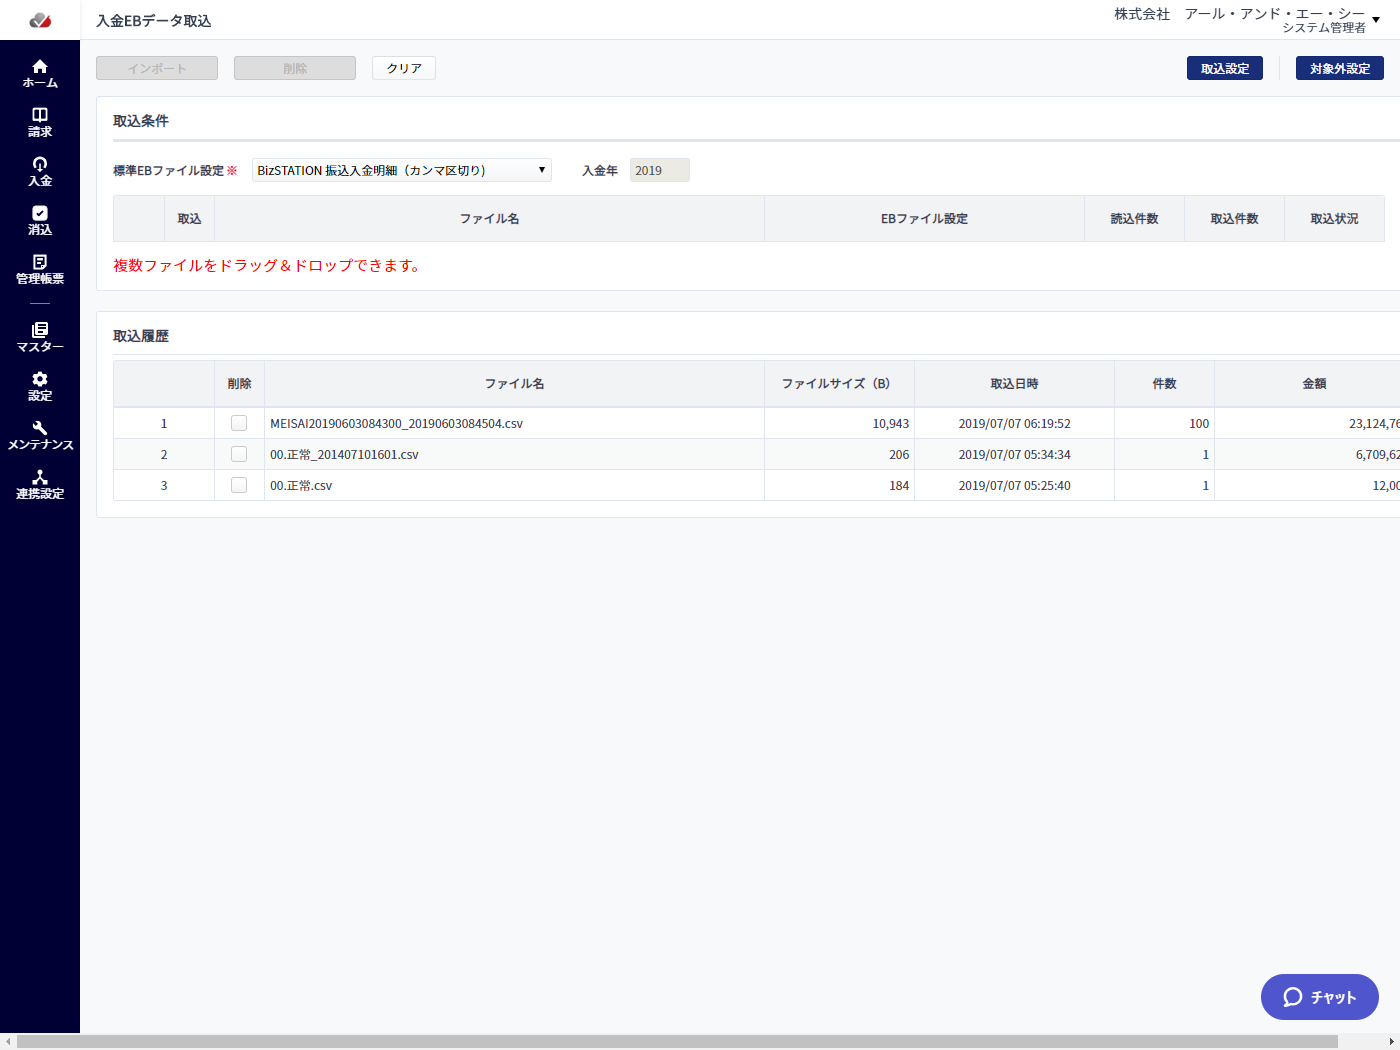Screen dimensions: 1400x1050
Task: Click import date 2019/07/07 06:19:52
Action: 1014,423
